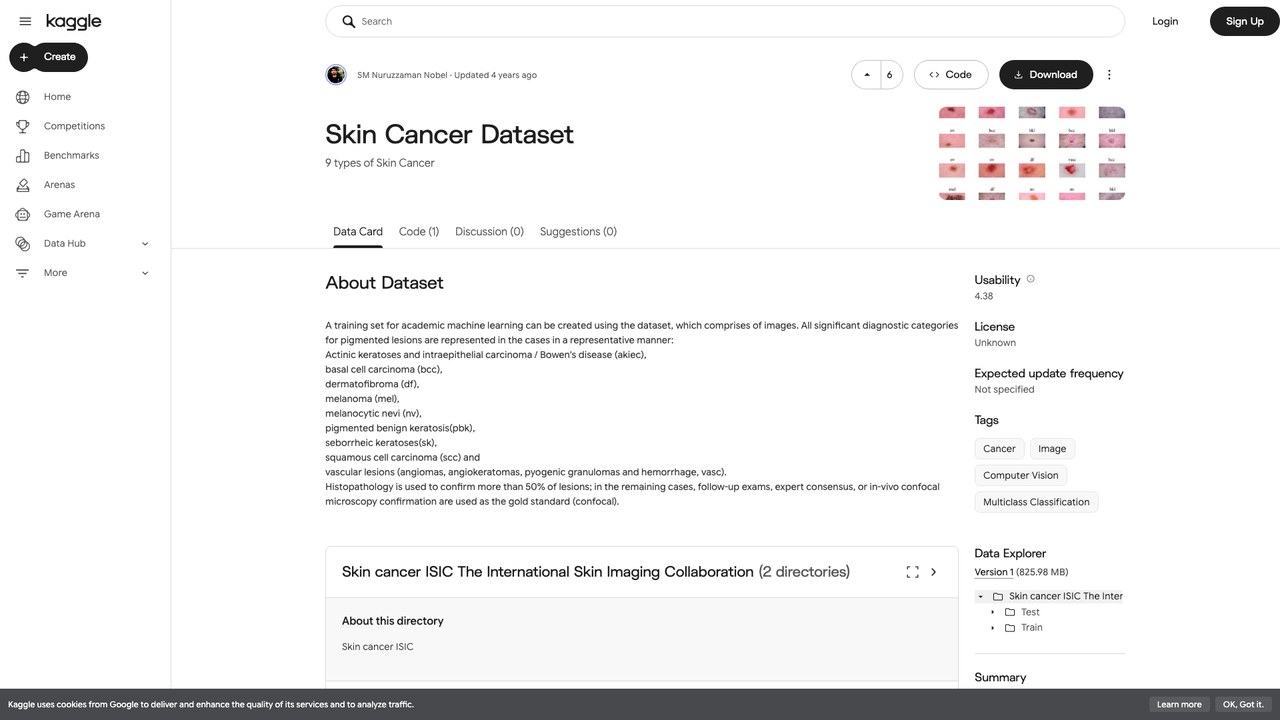Select the Computer Vision tag
This screenshot has height=720, width=1280.
tap(1020, 475)
